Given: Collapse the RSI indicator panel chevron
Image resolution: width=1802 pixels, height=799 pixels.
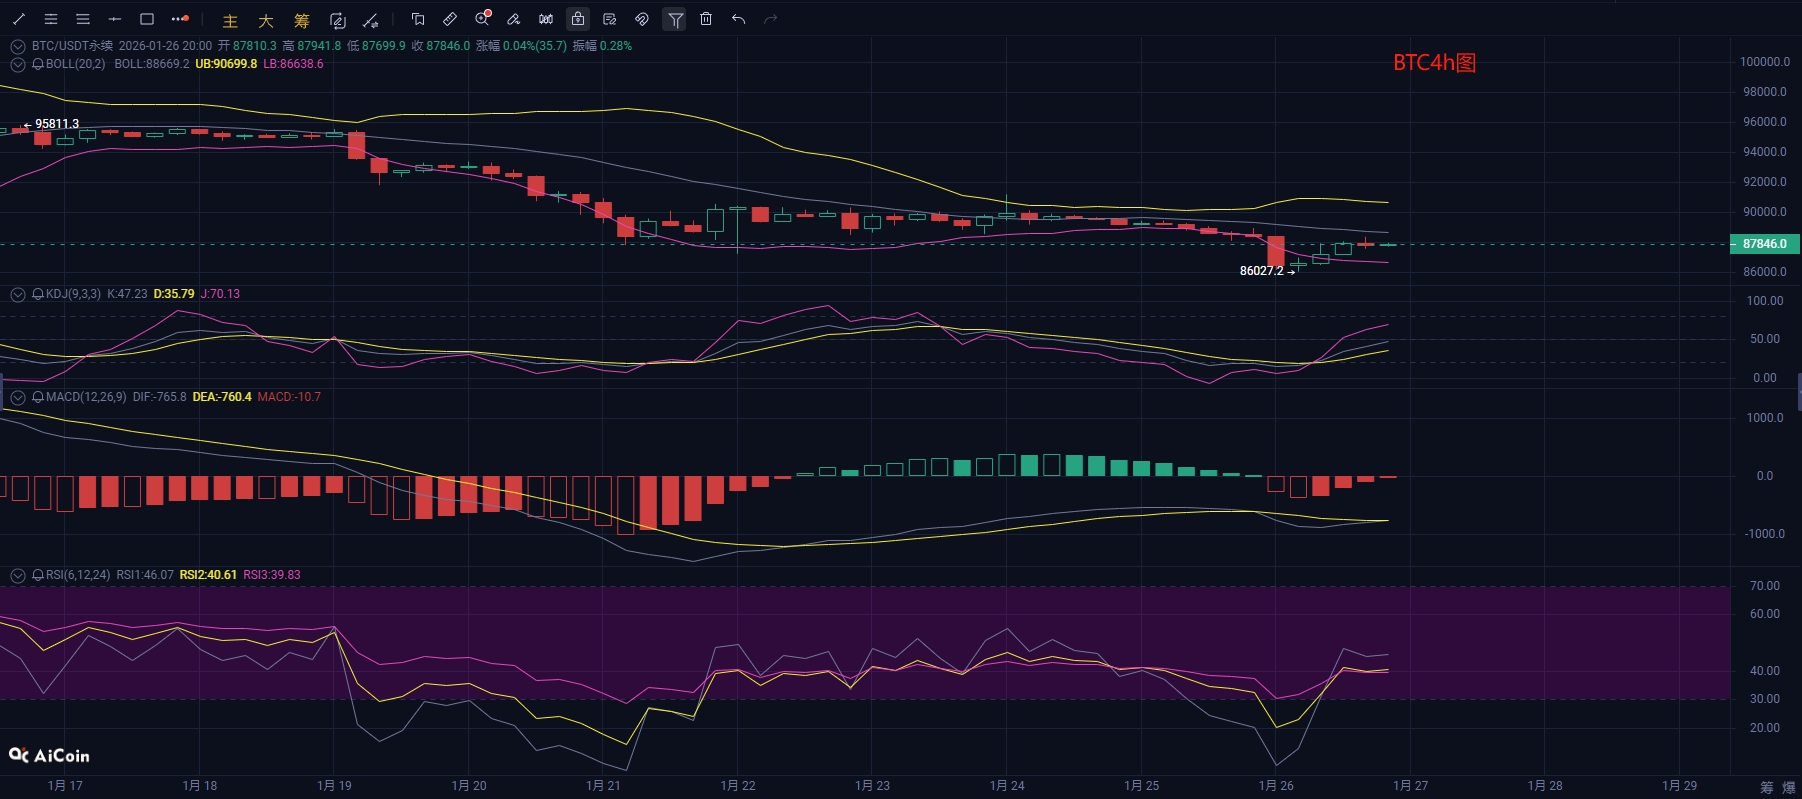Looking at the screenshot, I should tap(18, 575).
